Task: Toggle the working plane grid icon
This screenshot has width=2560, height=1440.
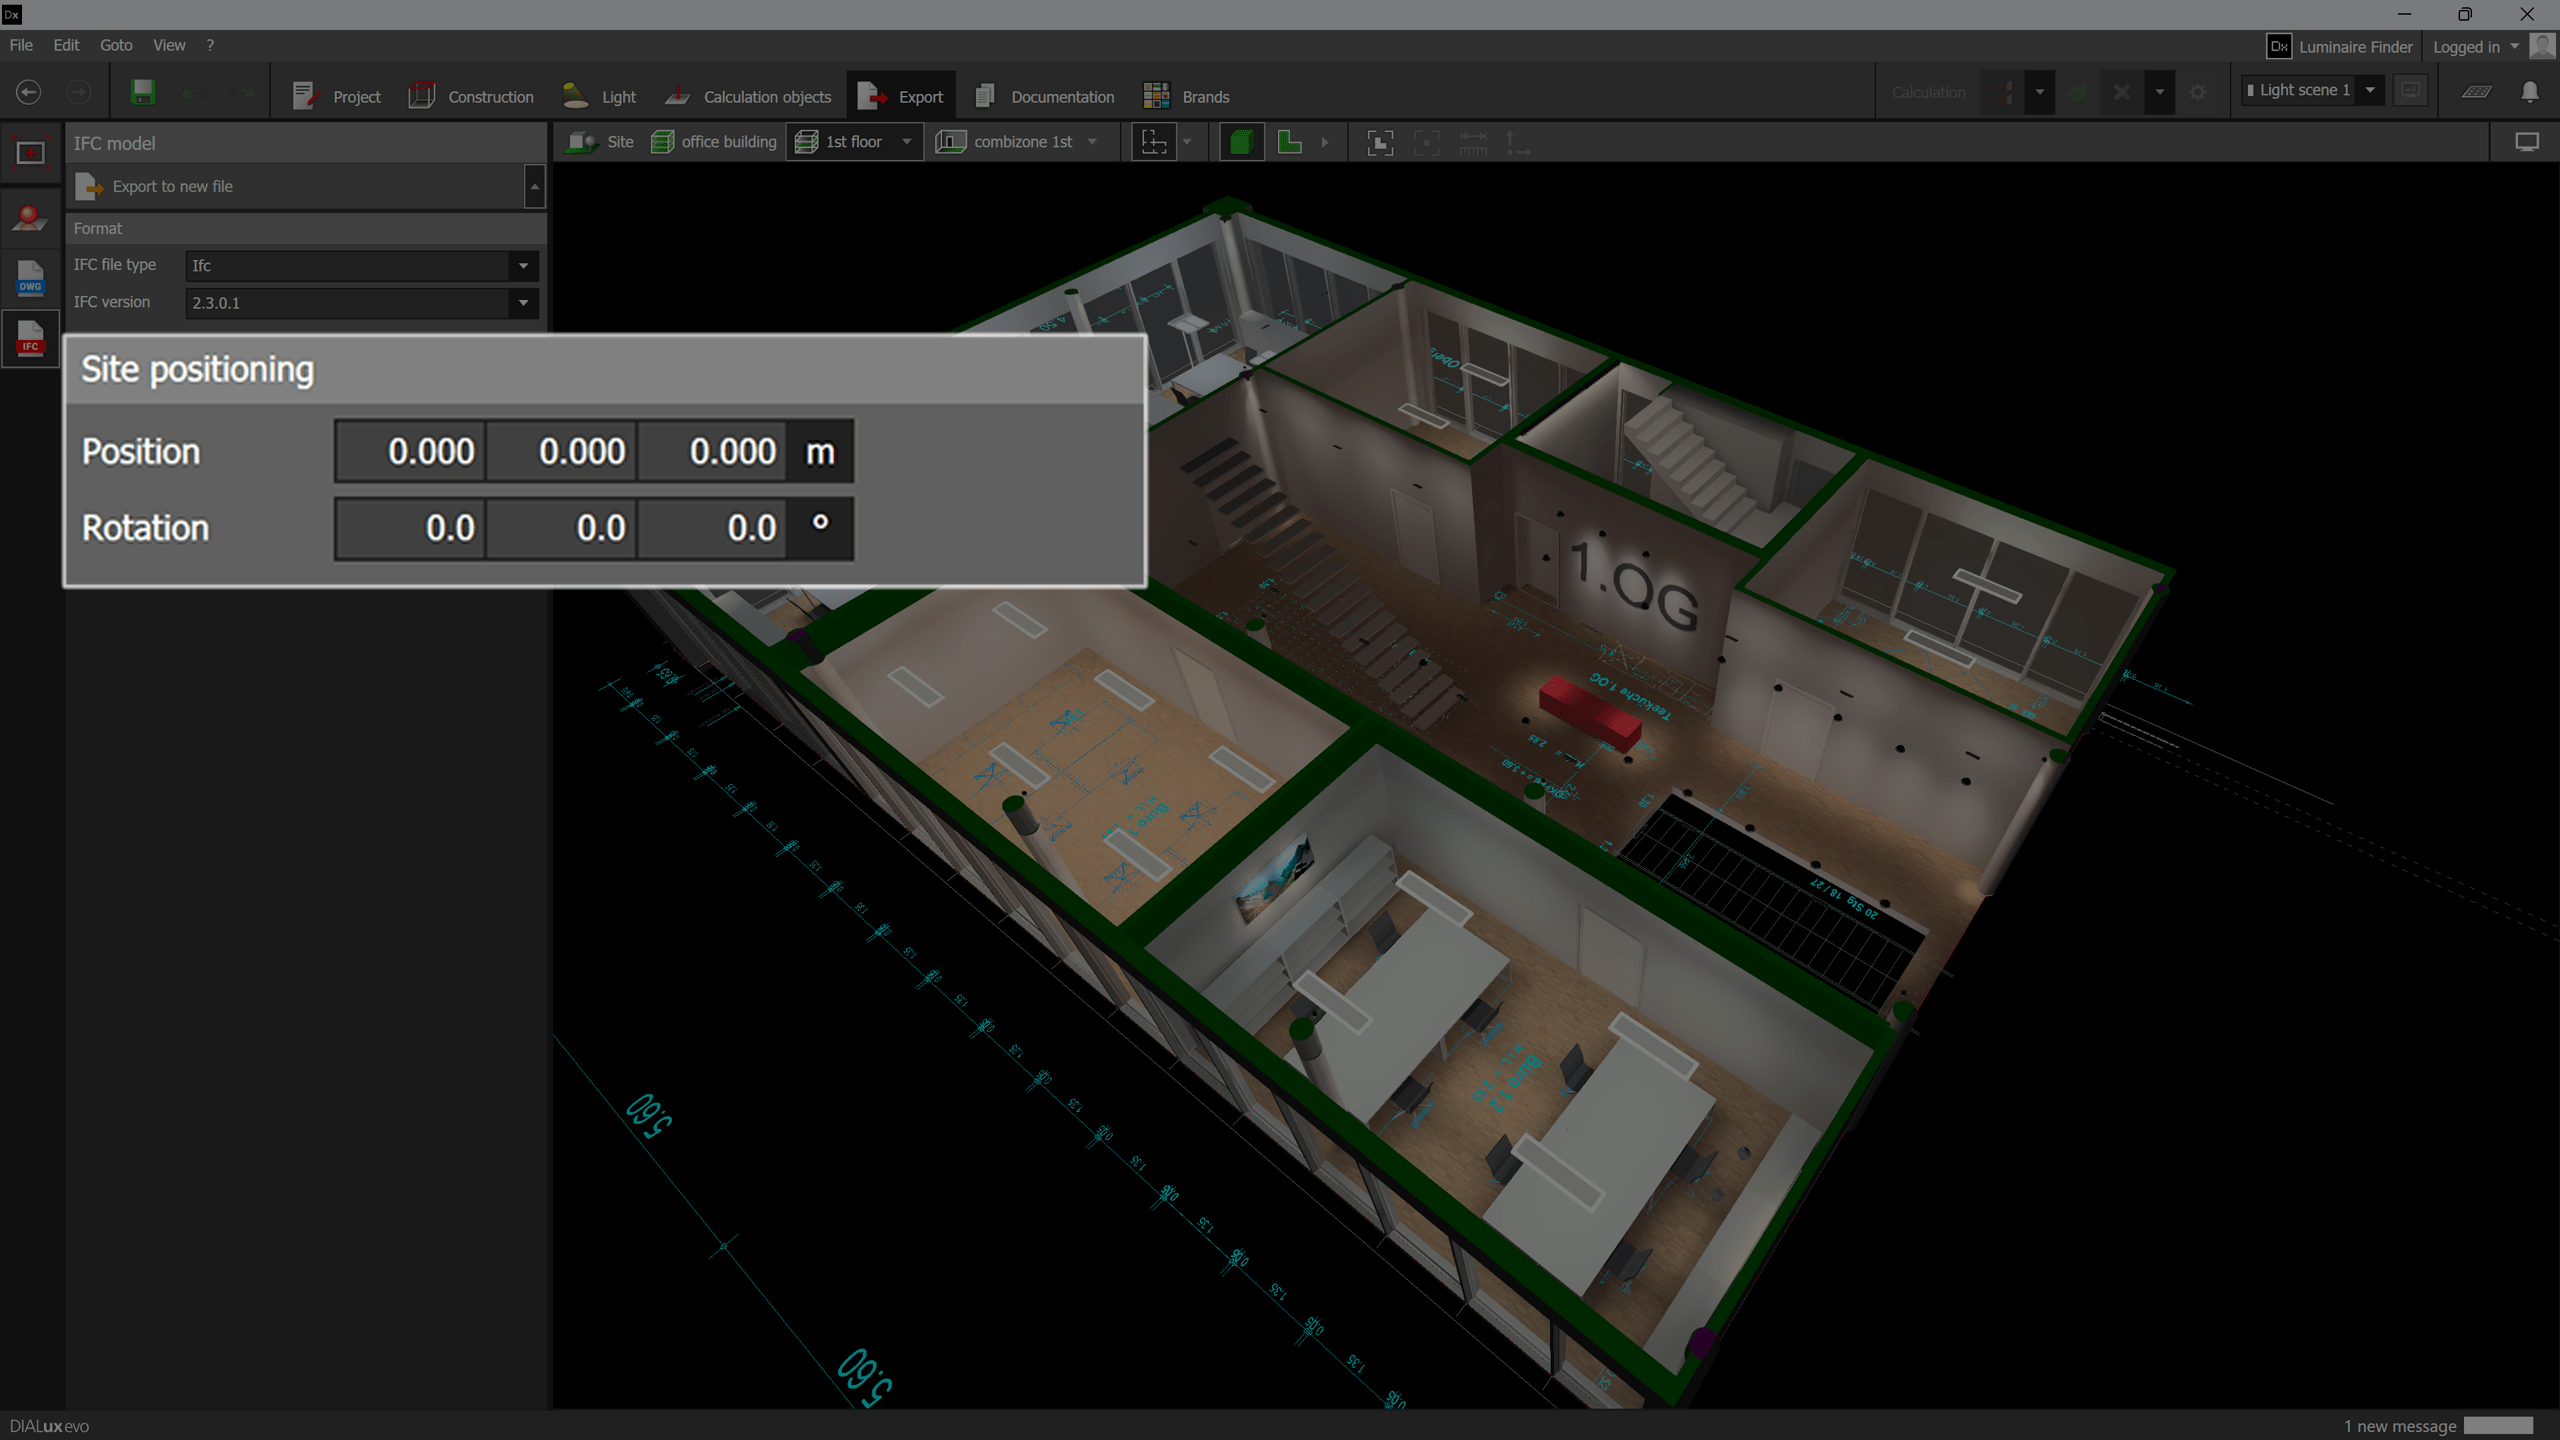Action: 2476,92
